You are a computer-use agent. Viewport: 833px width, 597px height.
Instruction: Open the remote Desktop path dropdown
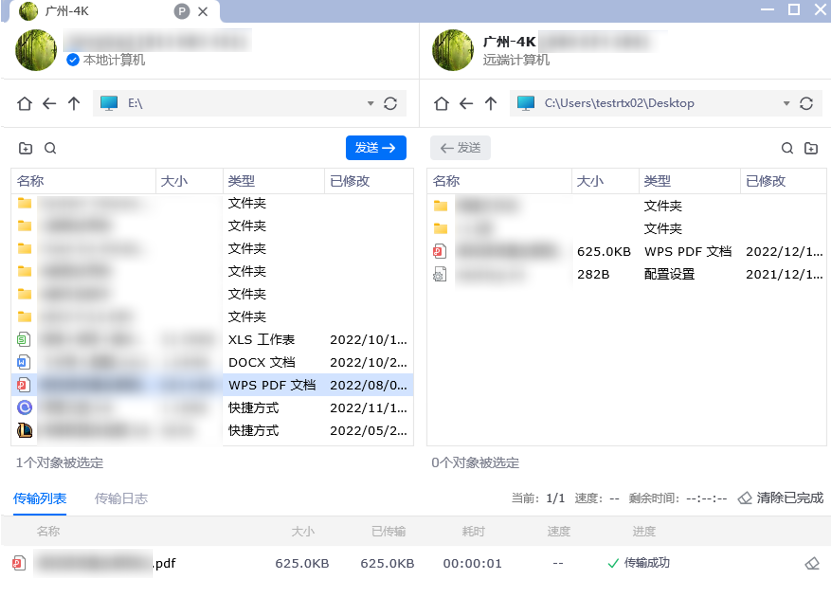[x=786, y=103]
